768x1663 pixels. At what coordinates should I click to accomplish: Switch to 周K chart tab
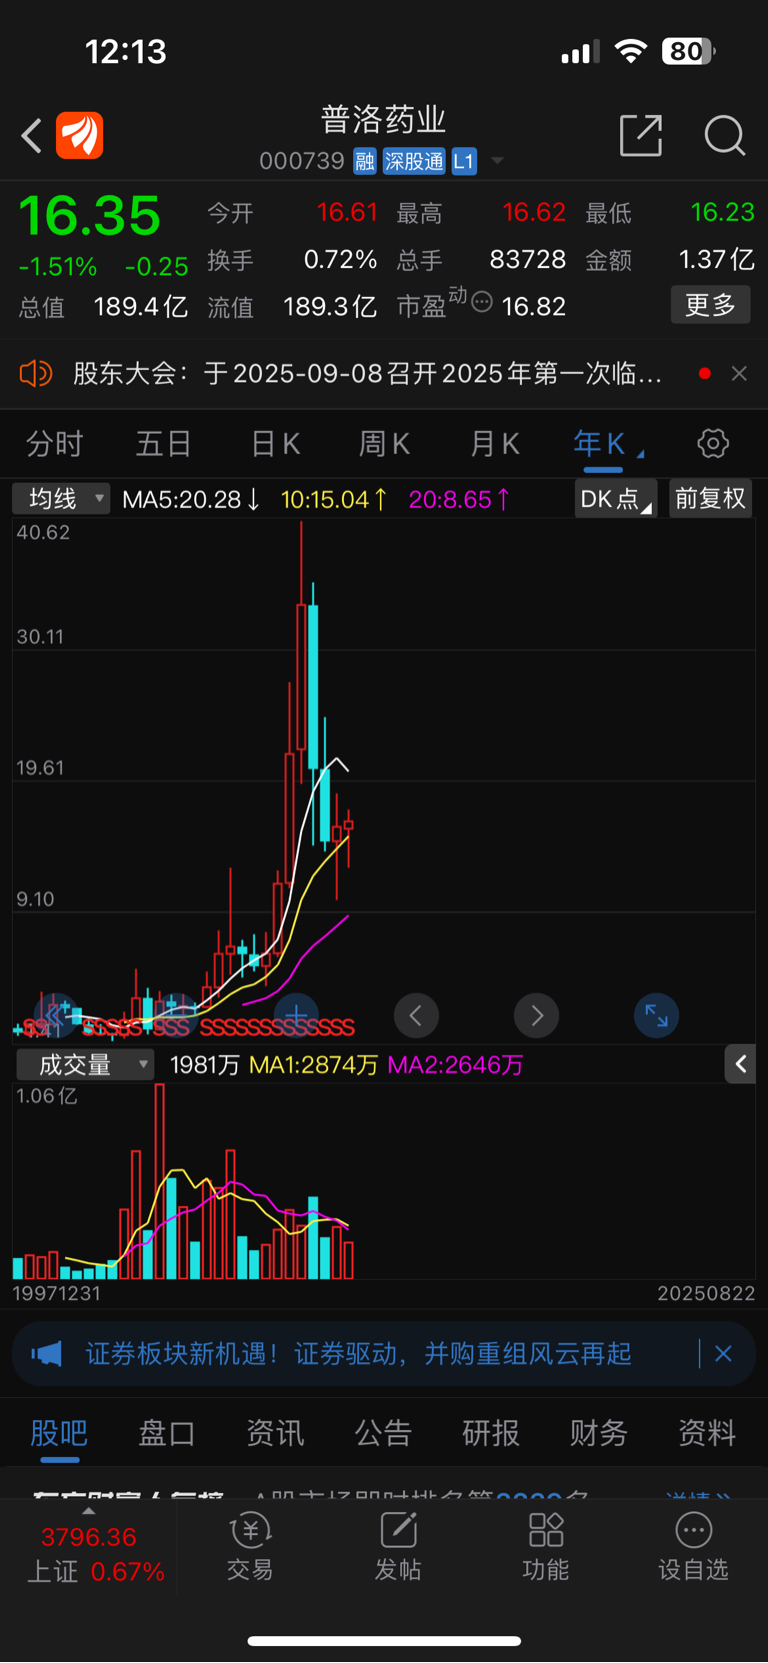384,444
